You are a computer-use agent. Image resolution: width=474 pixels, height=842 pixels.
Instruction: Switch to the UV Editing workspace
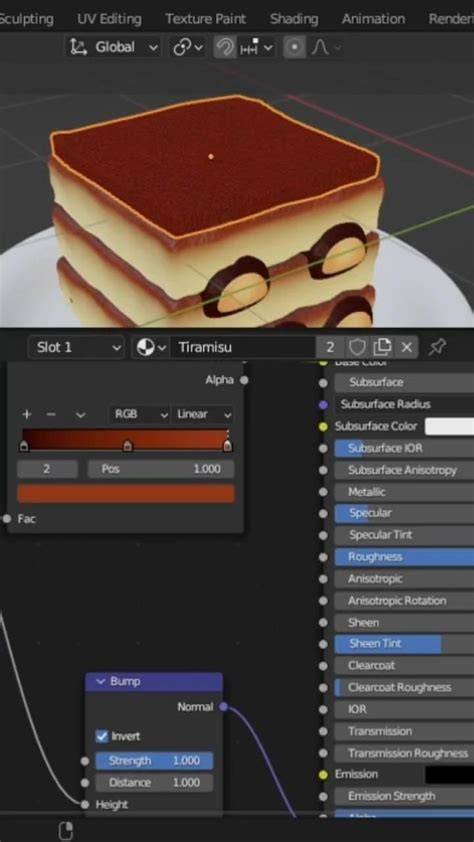click(x=109, y=19)
